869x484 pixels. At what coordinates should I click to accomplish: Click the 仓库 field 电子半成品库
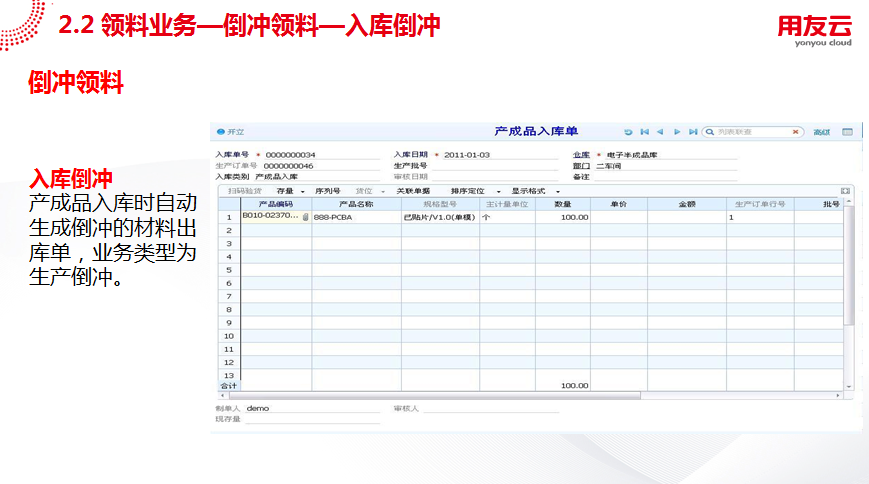tap(671, 155)
